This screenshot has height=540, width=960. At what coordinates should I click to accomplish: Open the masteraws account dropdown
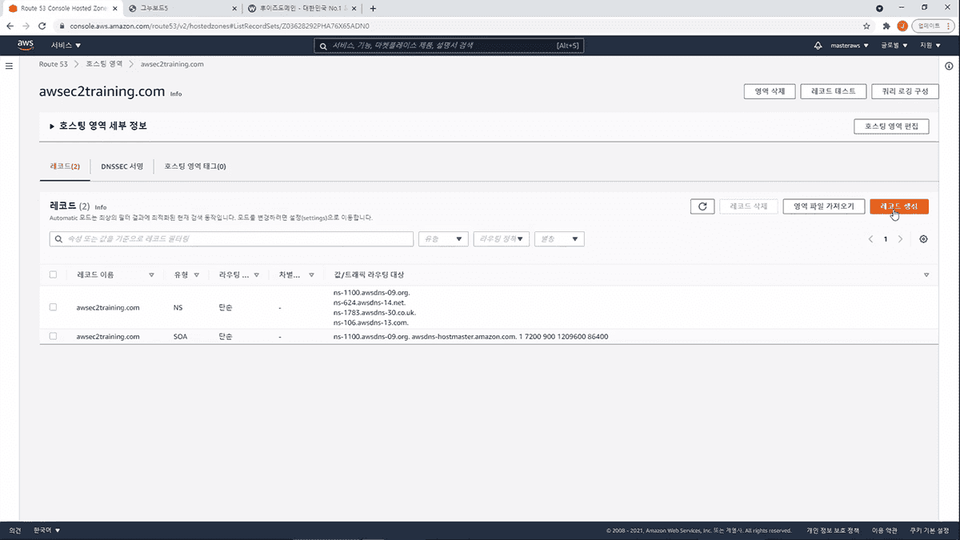849,45
